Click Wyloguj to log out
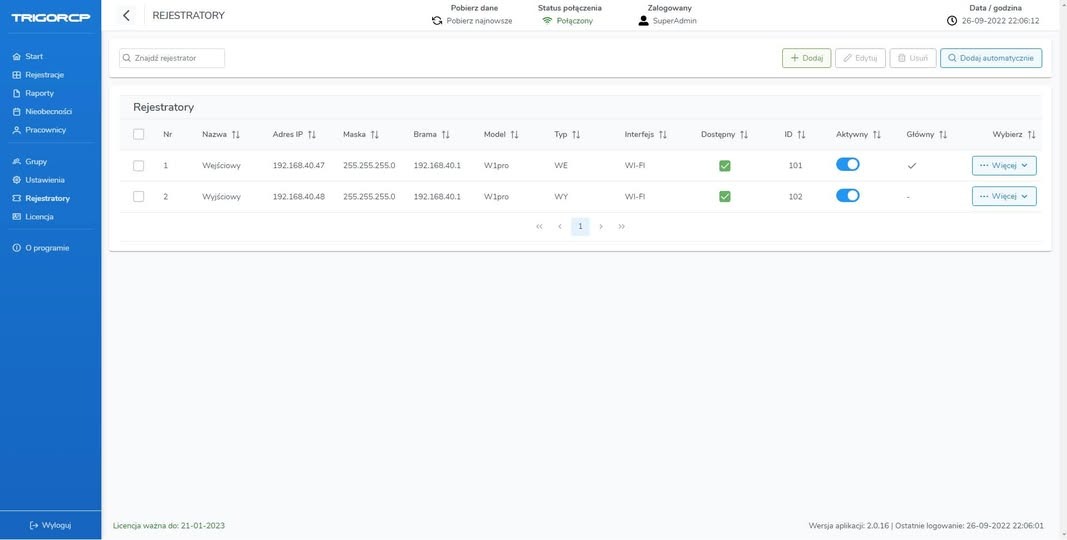 (x=50, y=525)
